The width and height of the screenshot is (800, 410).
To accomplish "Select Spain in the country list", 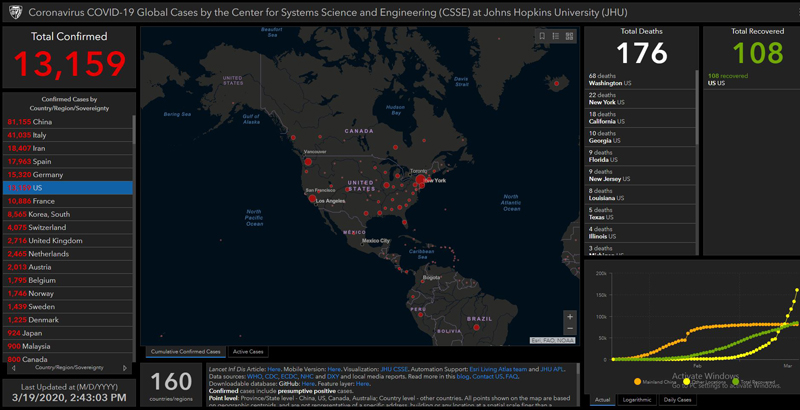I will point(67,162).
